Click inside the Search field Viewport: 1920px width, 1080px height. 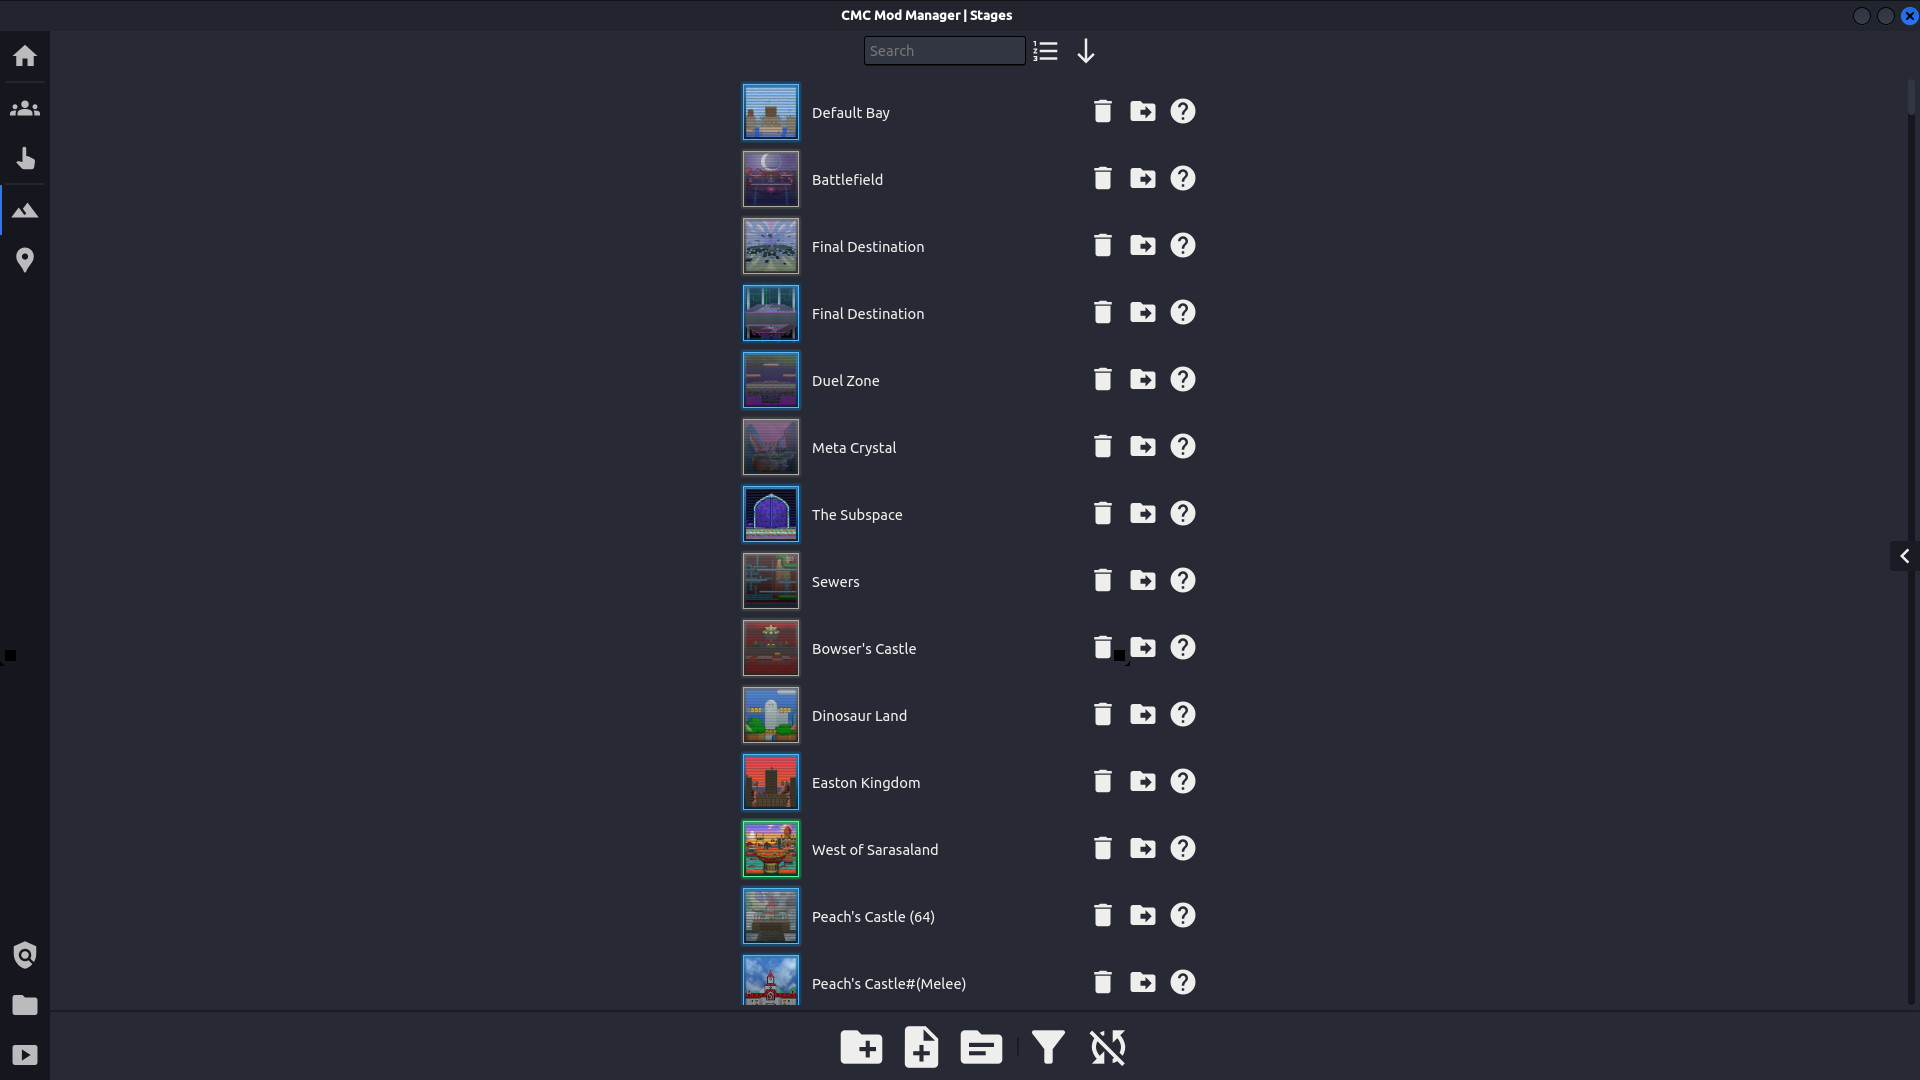[943, 50]
